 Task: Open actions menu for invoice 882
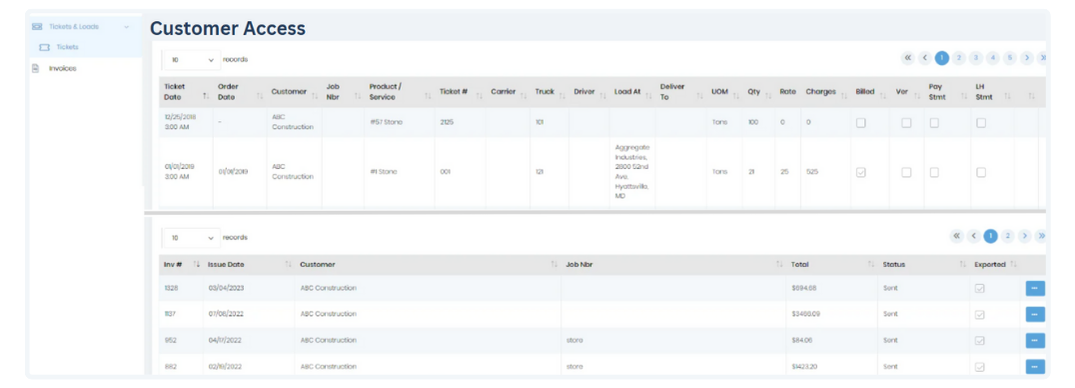coord(1035,367)
